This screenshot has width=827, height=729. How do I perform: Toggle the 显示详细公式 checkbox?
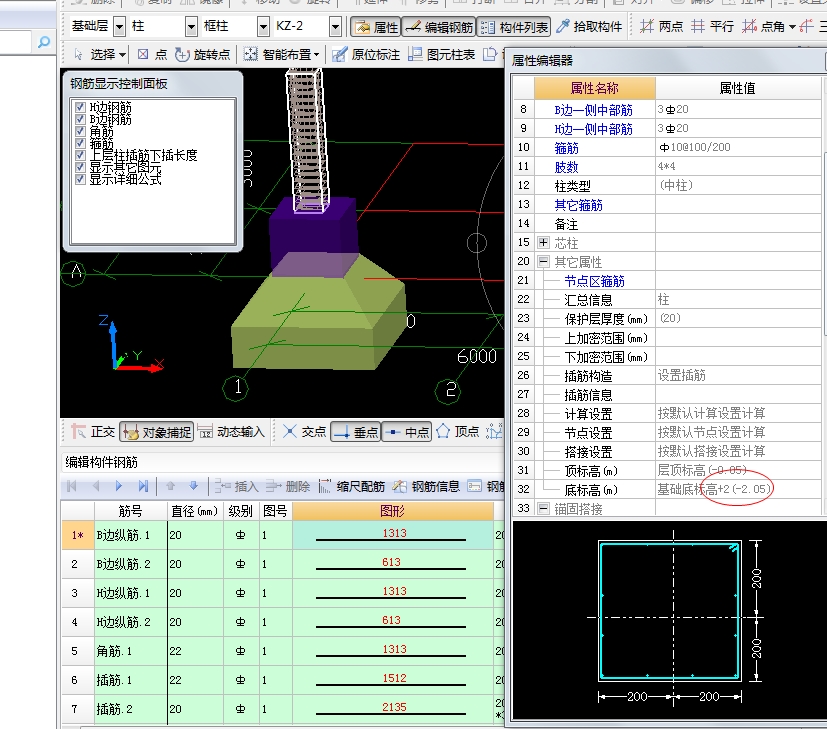(x=80, y=180)
